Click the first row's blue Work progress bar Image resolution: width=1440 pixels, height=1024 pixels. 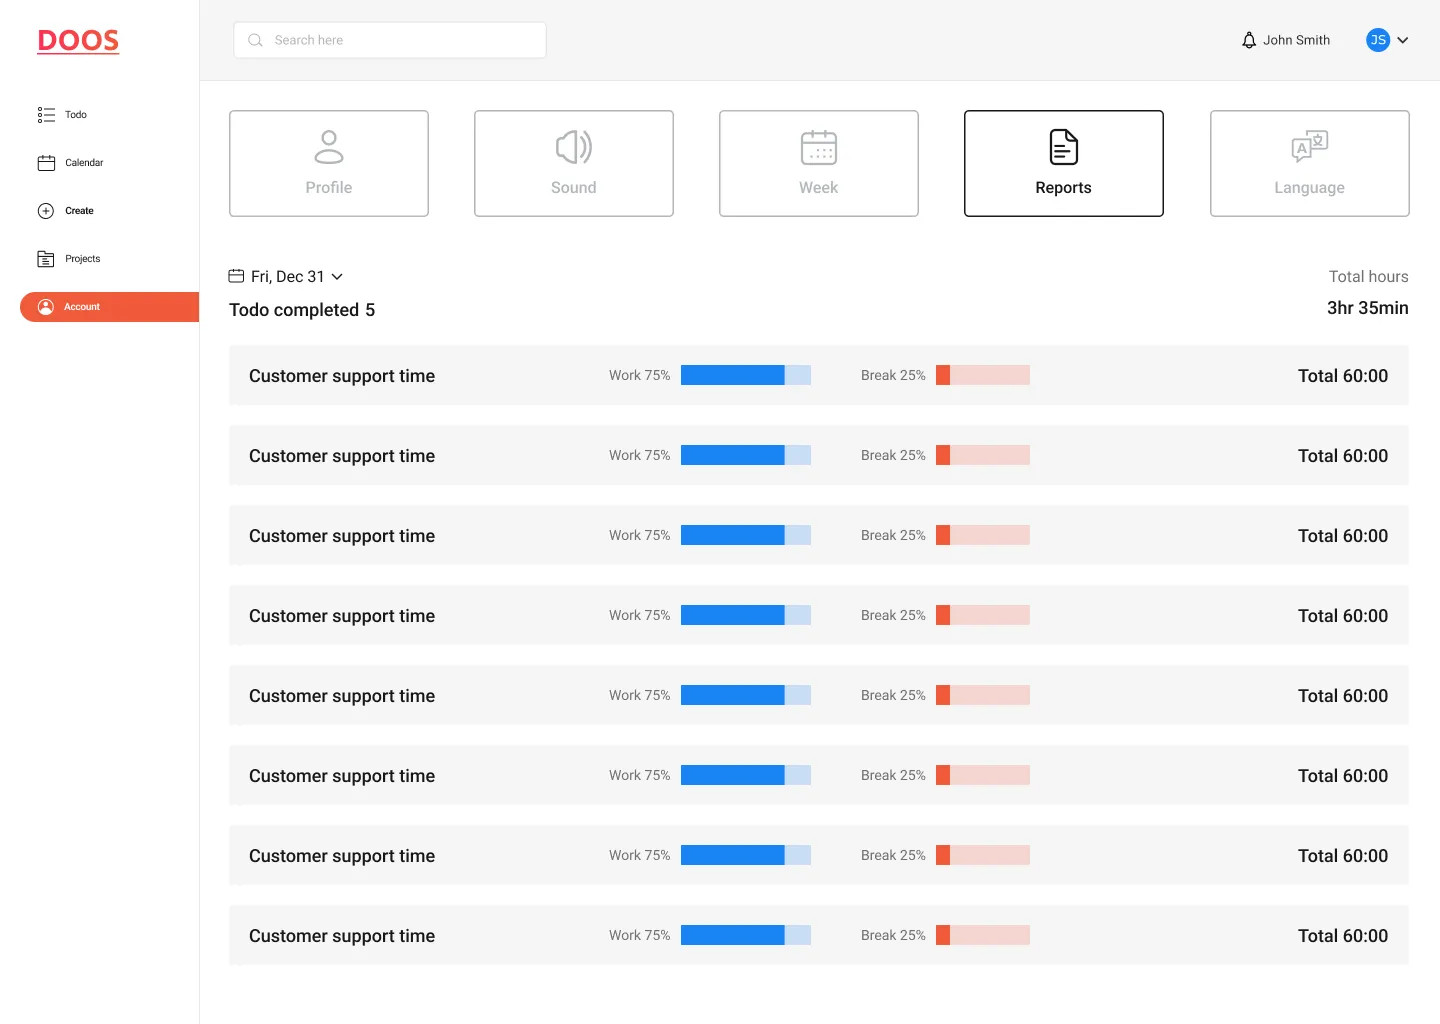pos(746,375)
